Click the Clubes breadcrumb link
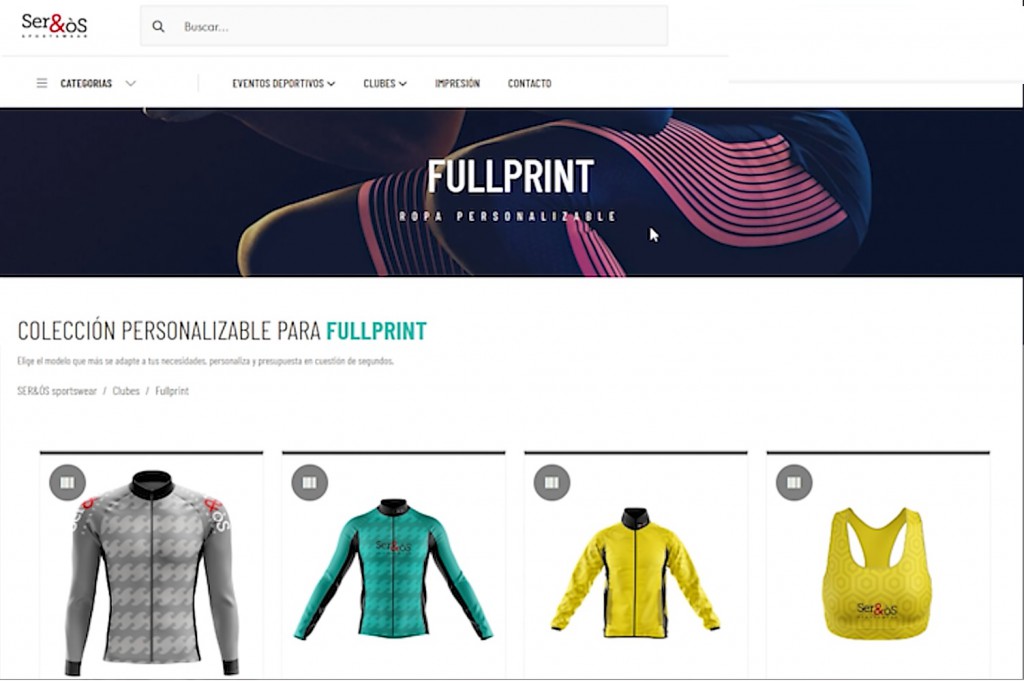The height and width of the screenshot is (681, 1024). pyautogui.click(x=126, y=391)
